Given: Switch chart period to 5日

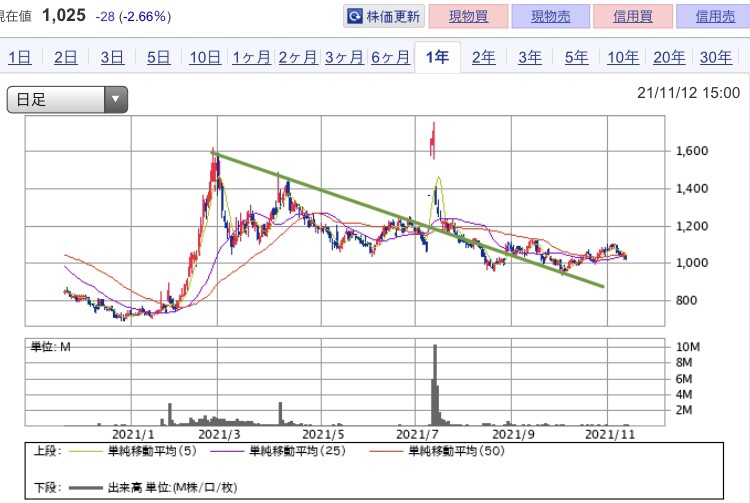Looking at the screenshot, I should click(158, 57).
